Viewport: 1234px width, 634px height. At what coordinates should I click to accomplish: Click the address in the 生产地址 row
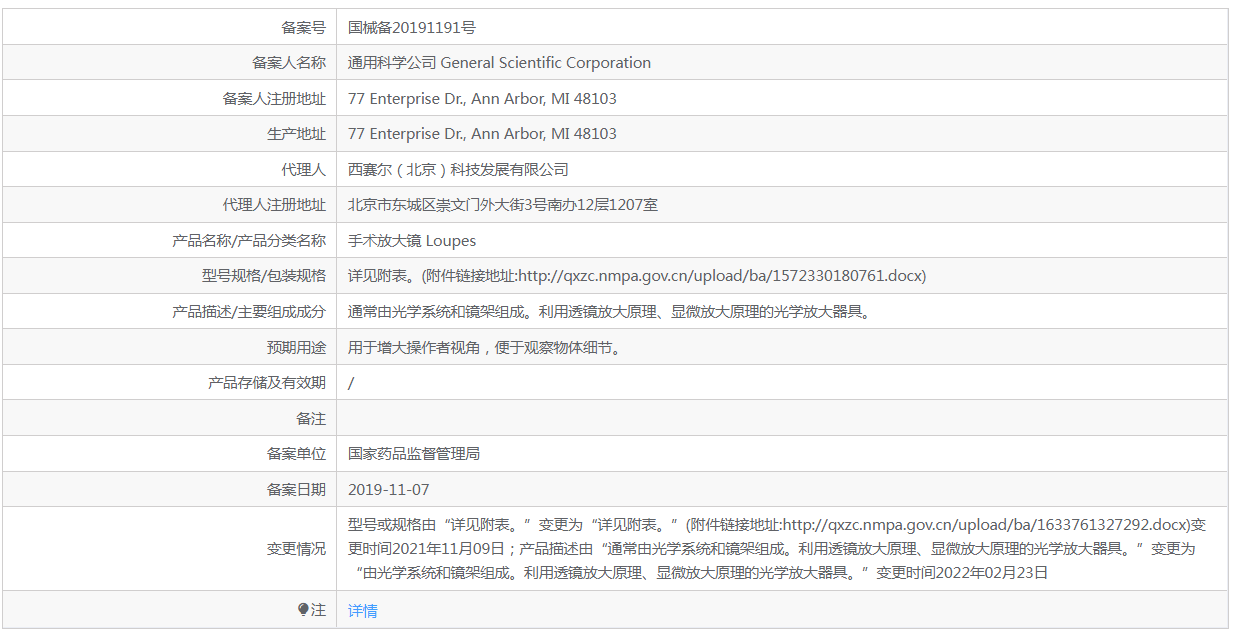click(482, 133)
